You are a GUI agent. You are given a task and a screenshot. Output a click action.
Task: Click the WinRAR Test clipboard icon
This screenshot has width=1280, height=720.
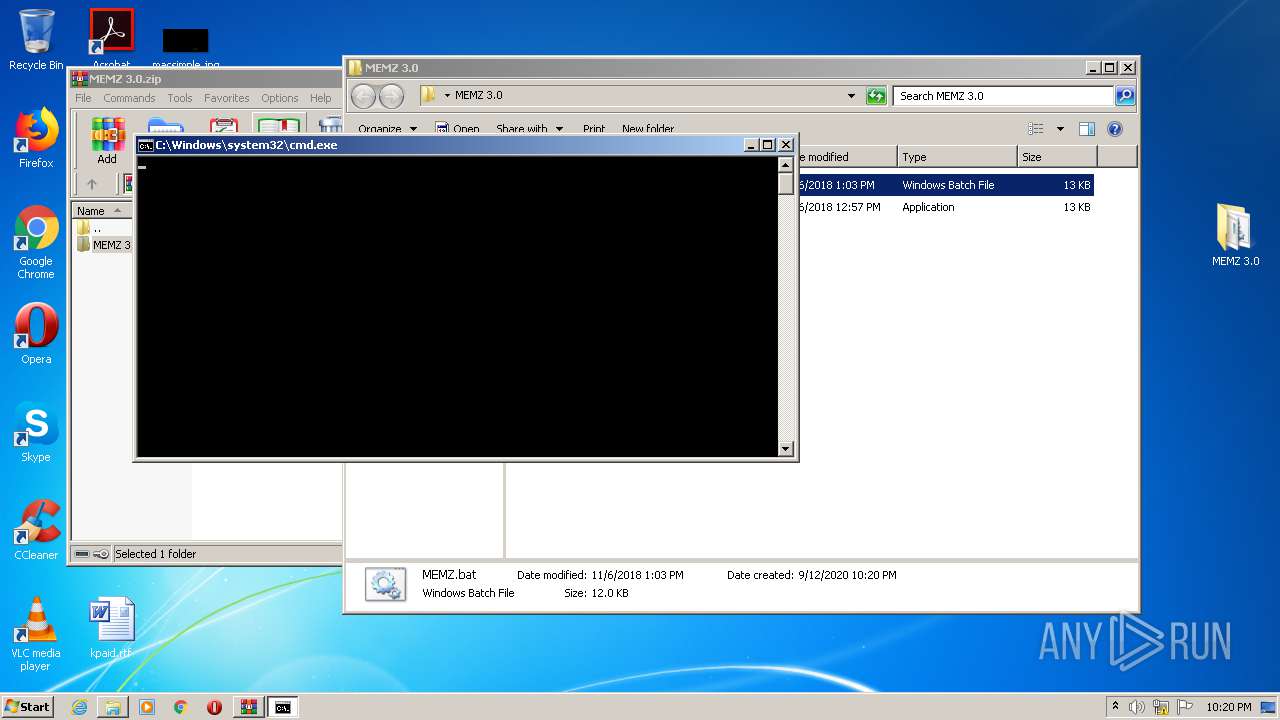tap(224, 127)
